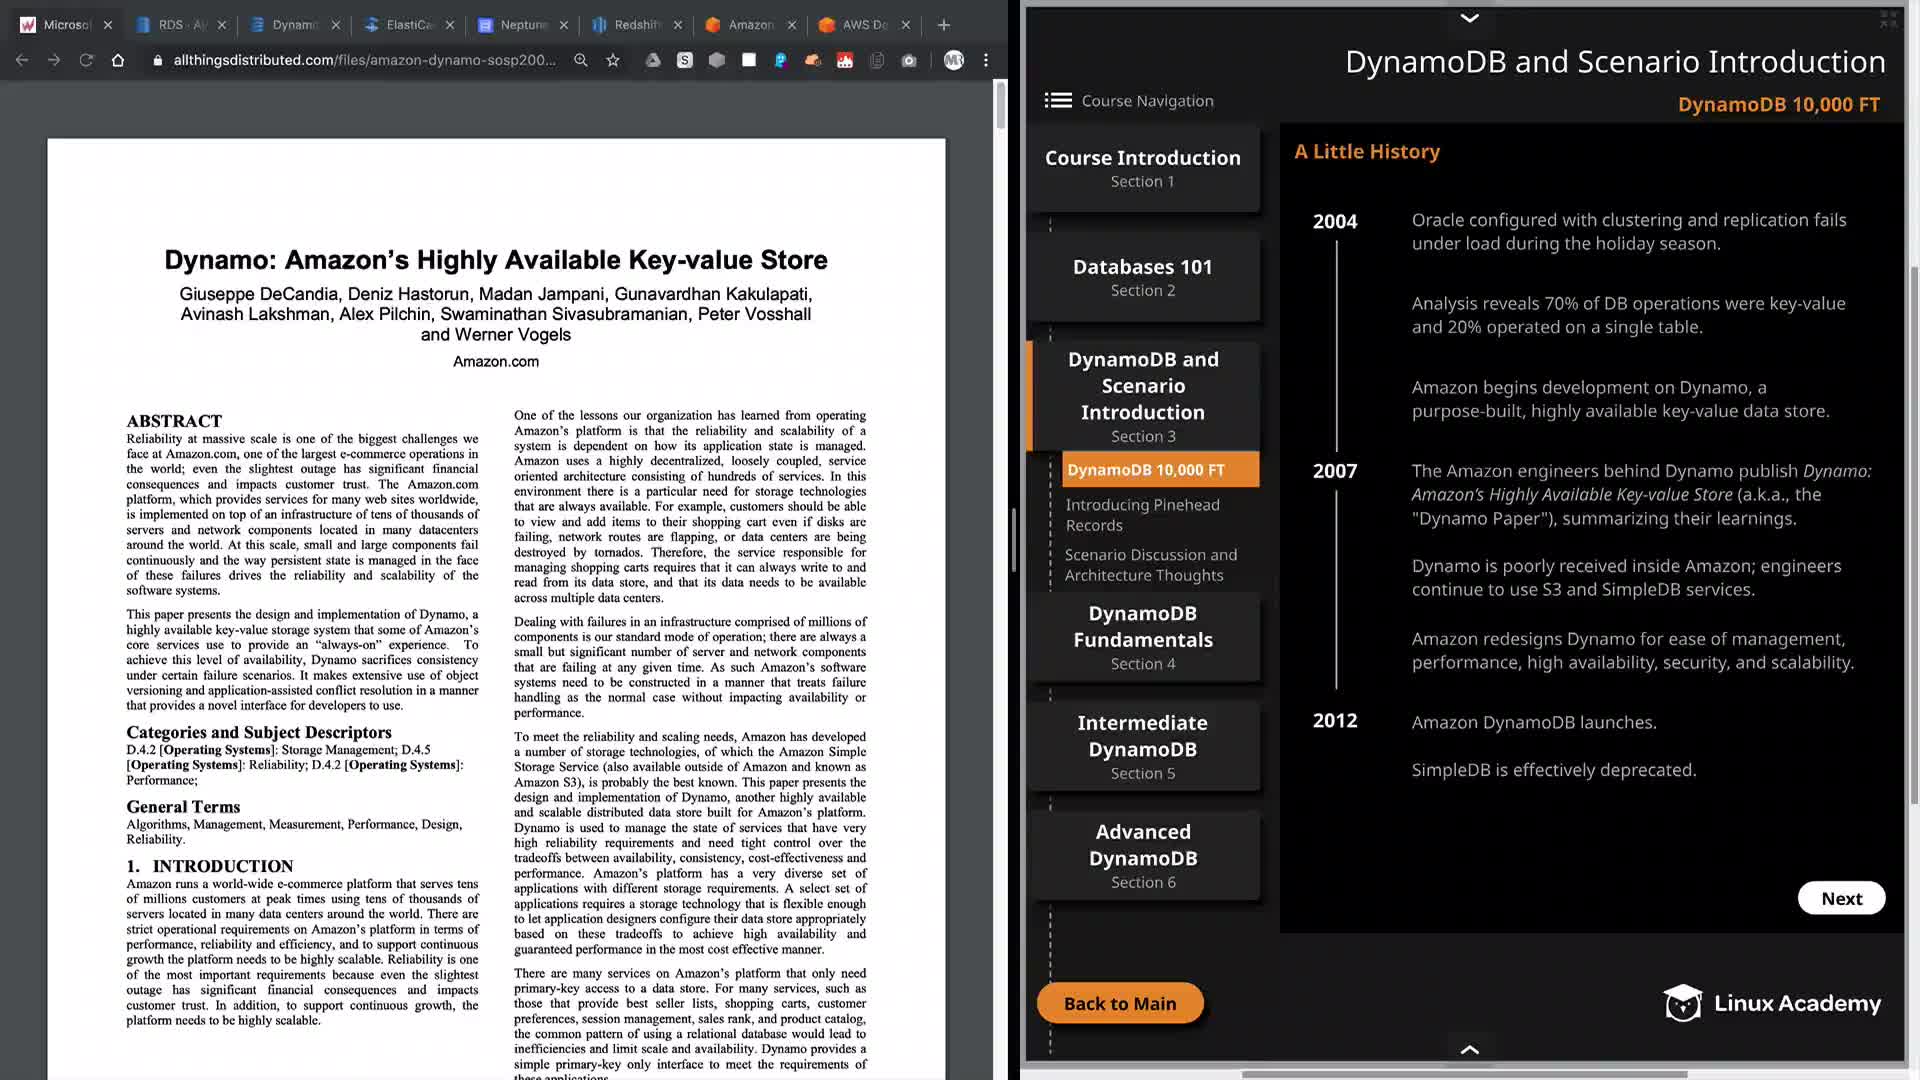Click the browser reload icon
Viewport: 1920px width, 1080px height.
click(86, 60)
